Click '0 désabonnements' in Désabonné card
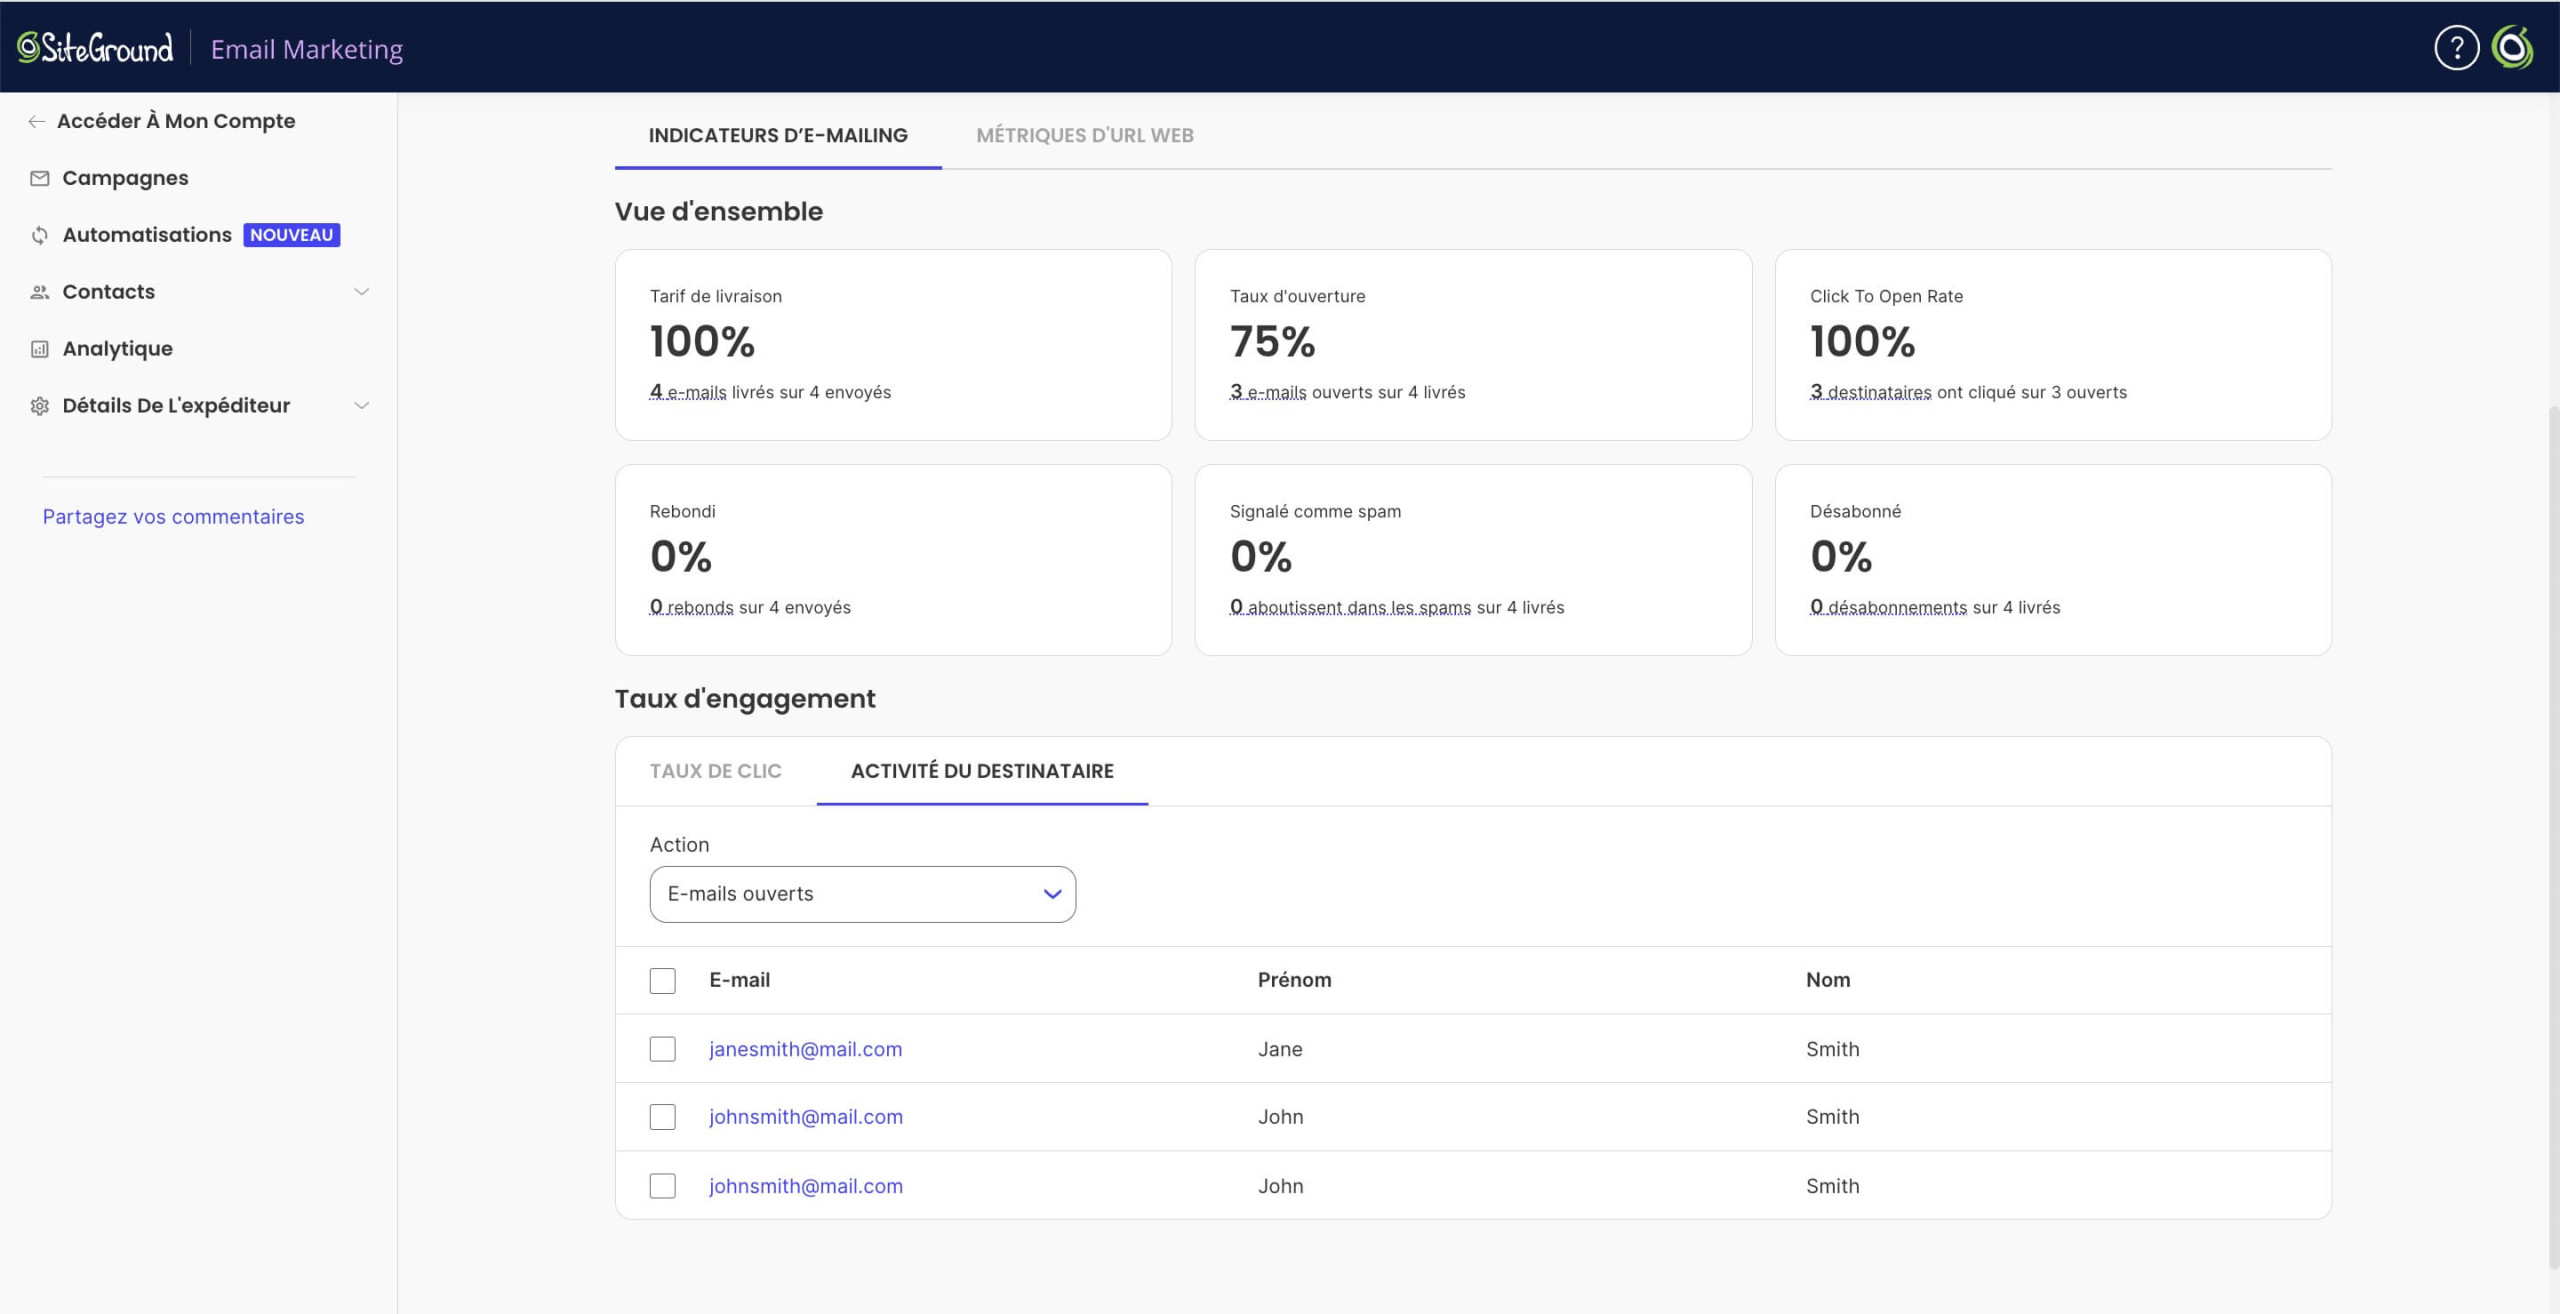The image size is (2560, 1314). 1888,607
